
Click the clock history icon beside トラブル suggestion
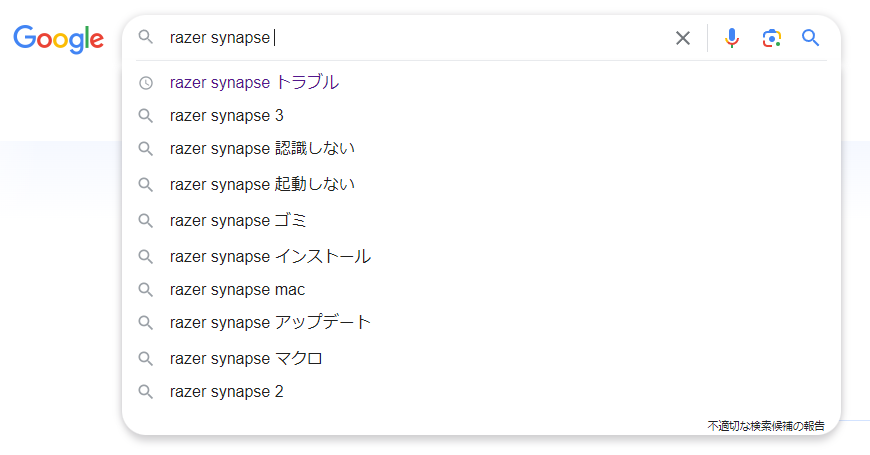[146, 83]
